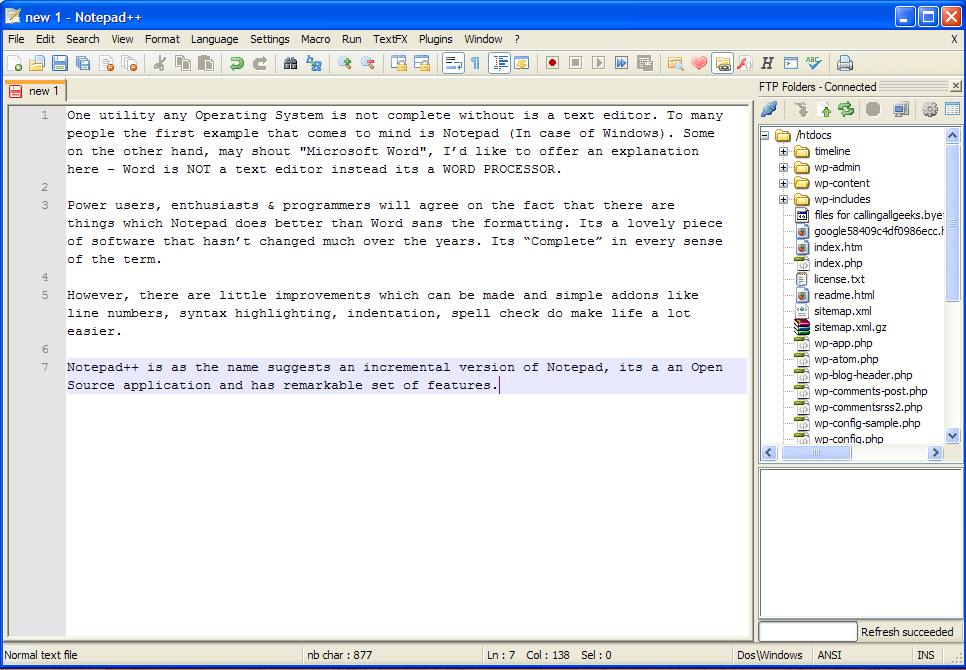Viewport: 966px width, 670px height.
Task: Click the Stop recording macro icon
Action: 575,63
